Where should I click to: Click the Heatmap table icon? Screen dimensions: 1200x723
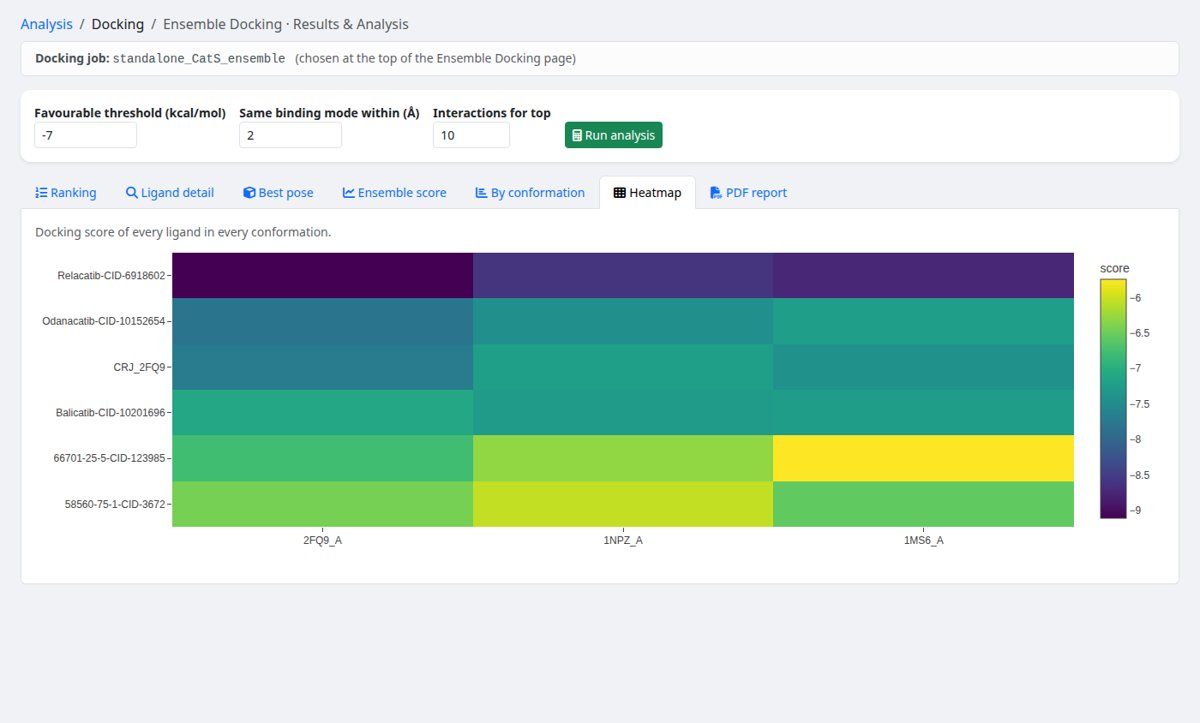coord(620,193)
